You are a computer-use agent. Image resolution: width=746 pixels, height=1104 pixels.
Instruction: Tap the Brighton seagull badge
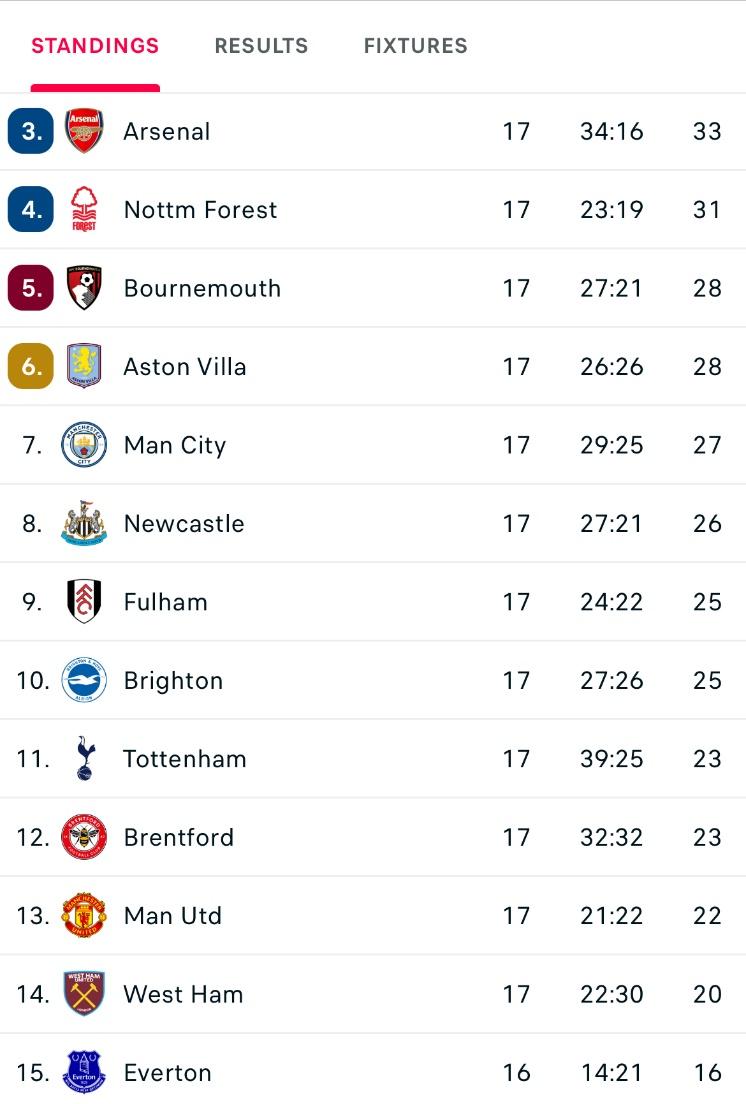pyautogui.click(x=84, y=680)
